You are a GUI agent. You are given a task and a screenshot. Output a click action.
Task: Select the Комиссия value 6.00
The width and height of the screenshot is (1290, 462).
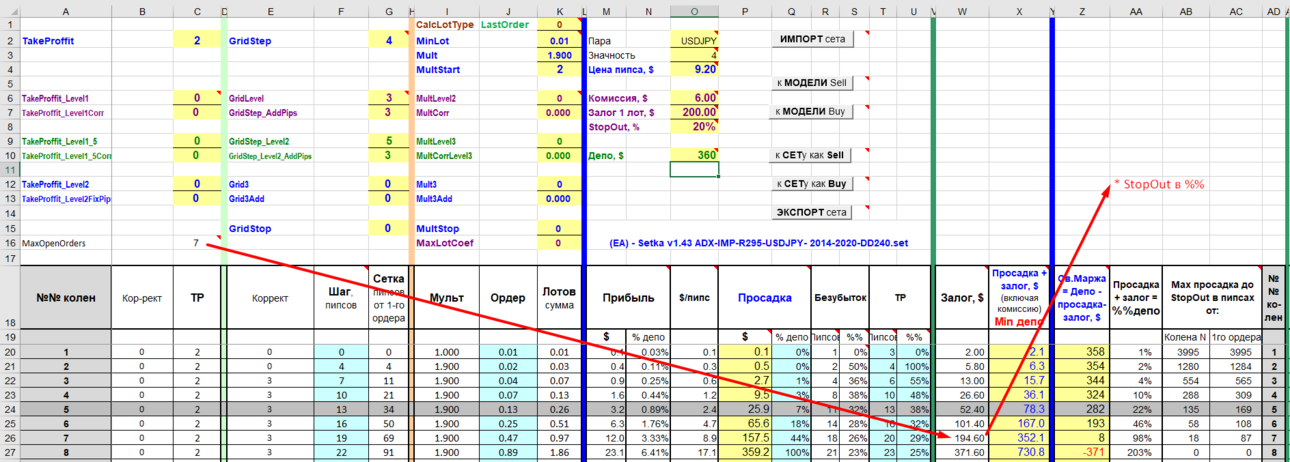[694, 98]
